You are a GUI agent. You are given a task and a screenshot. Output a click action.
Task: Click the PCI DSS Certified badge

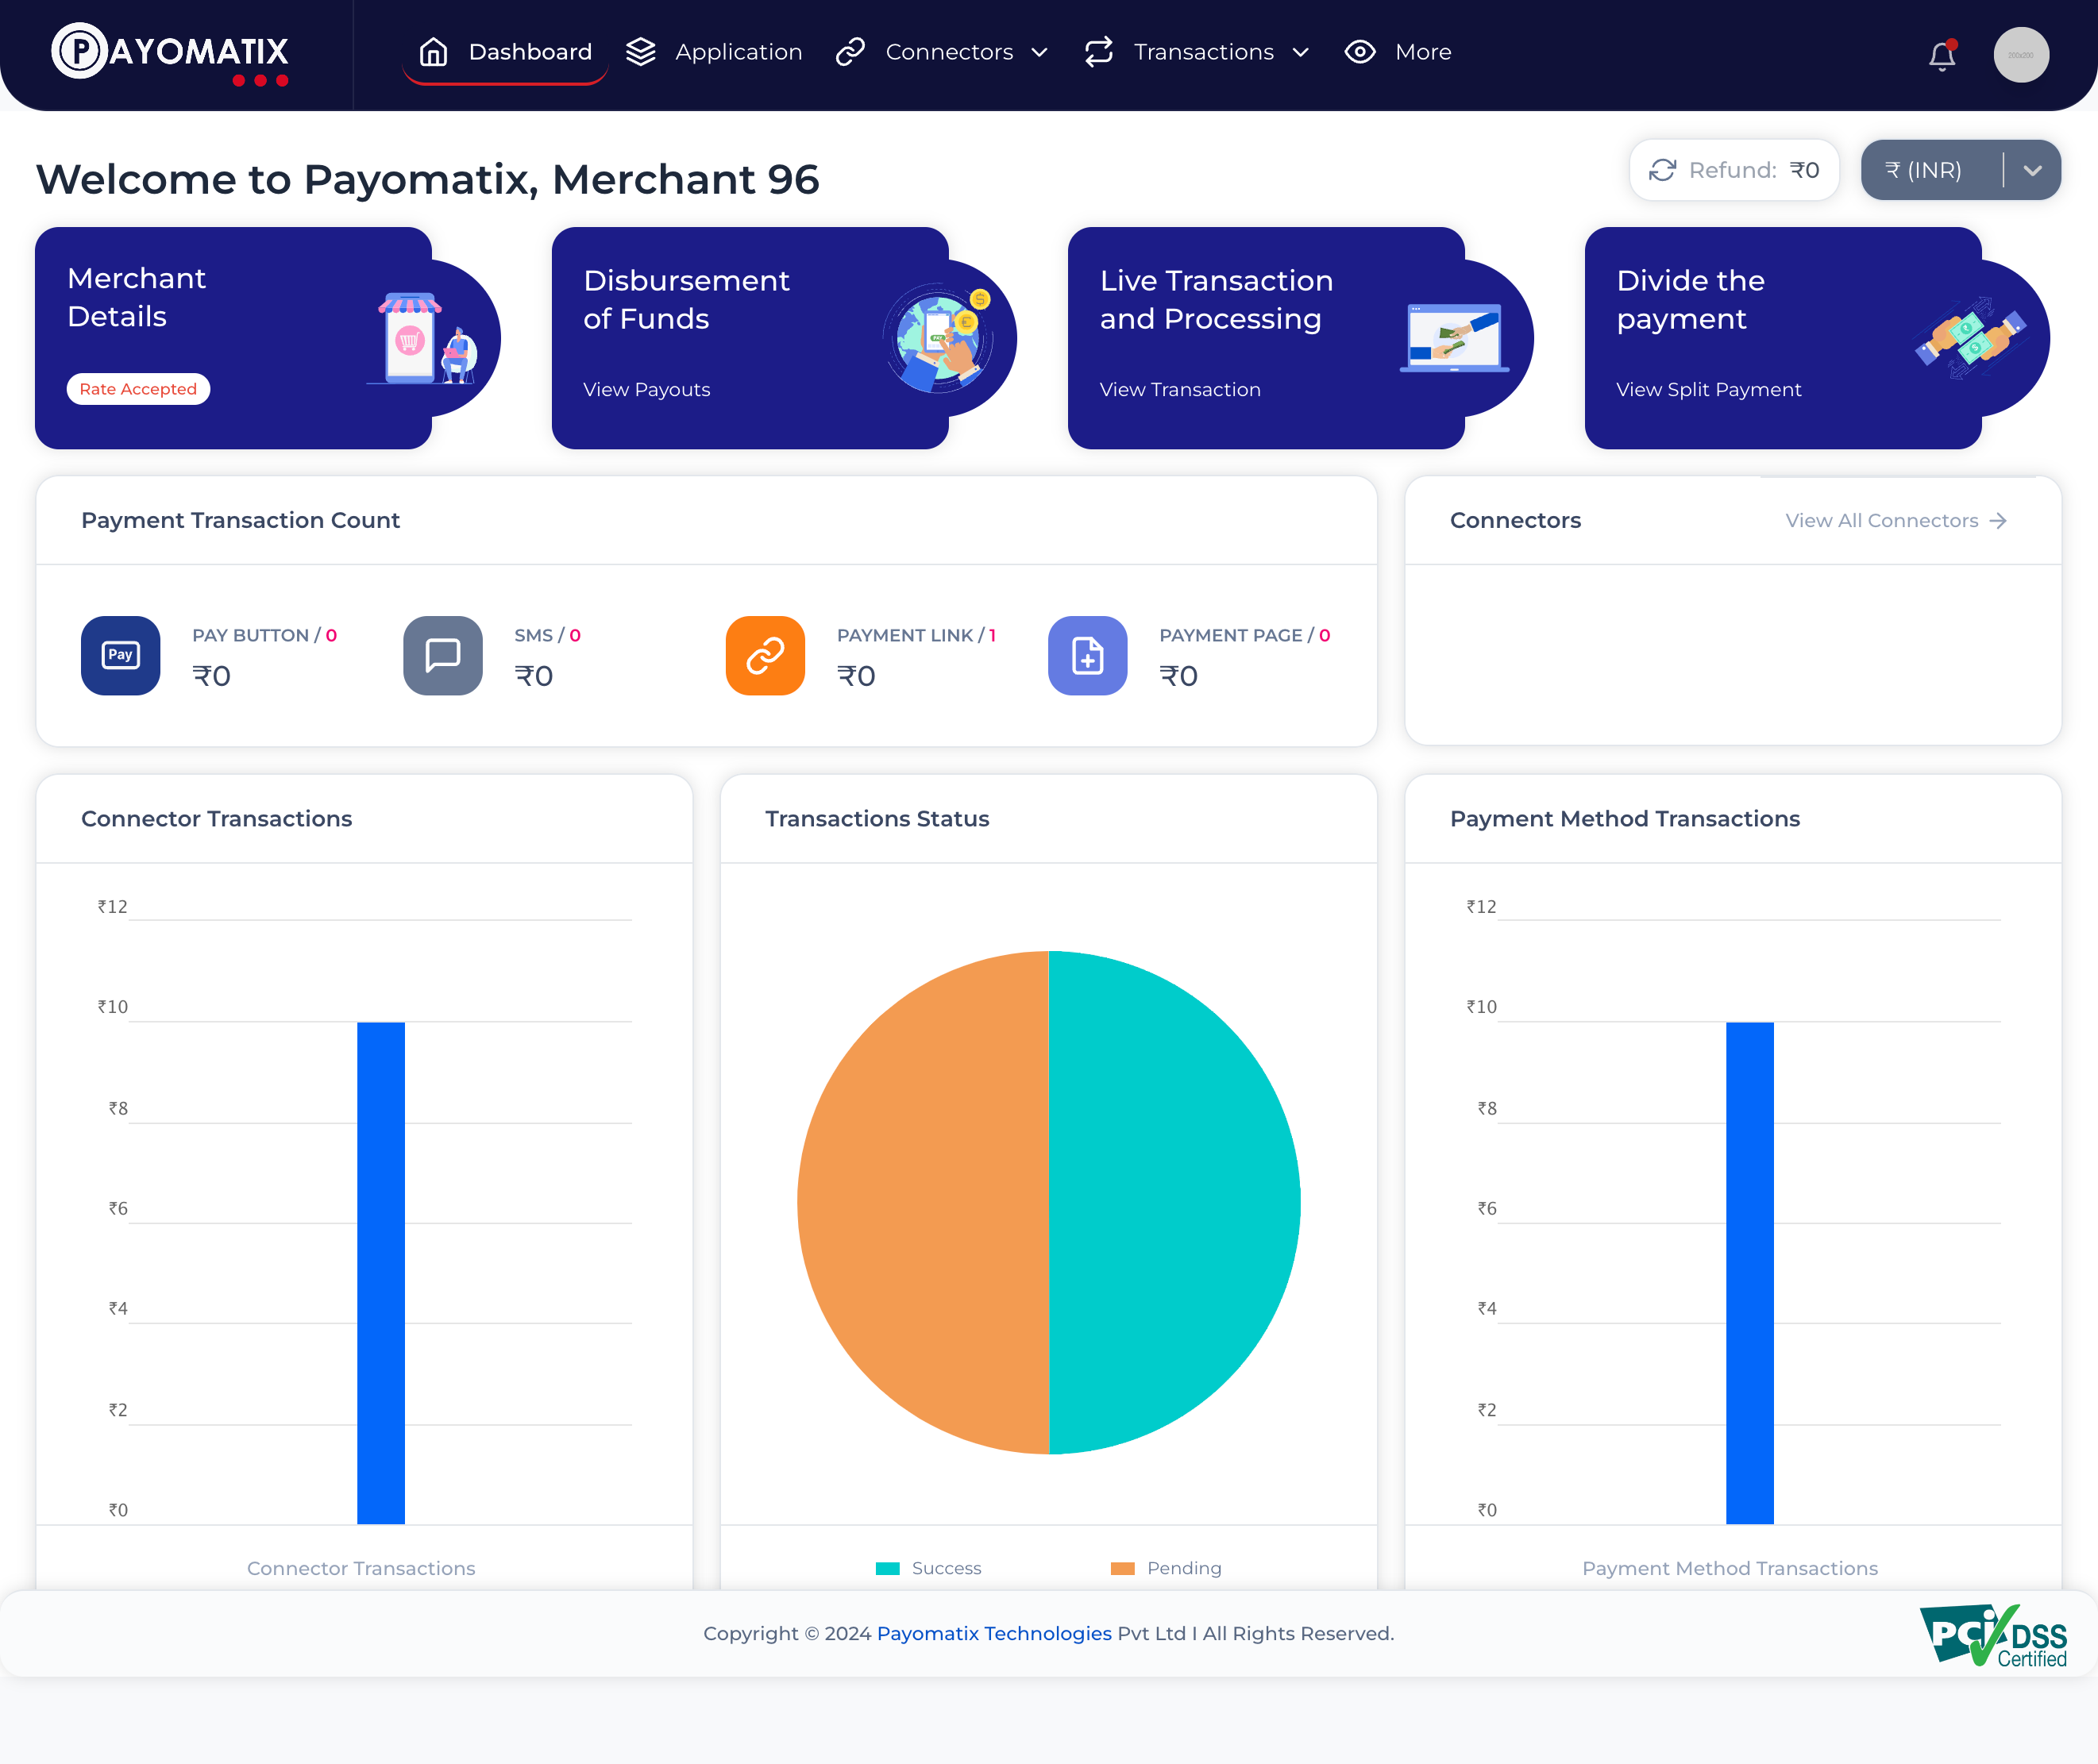tap(1992, 1635)
